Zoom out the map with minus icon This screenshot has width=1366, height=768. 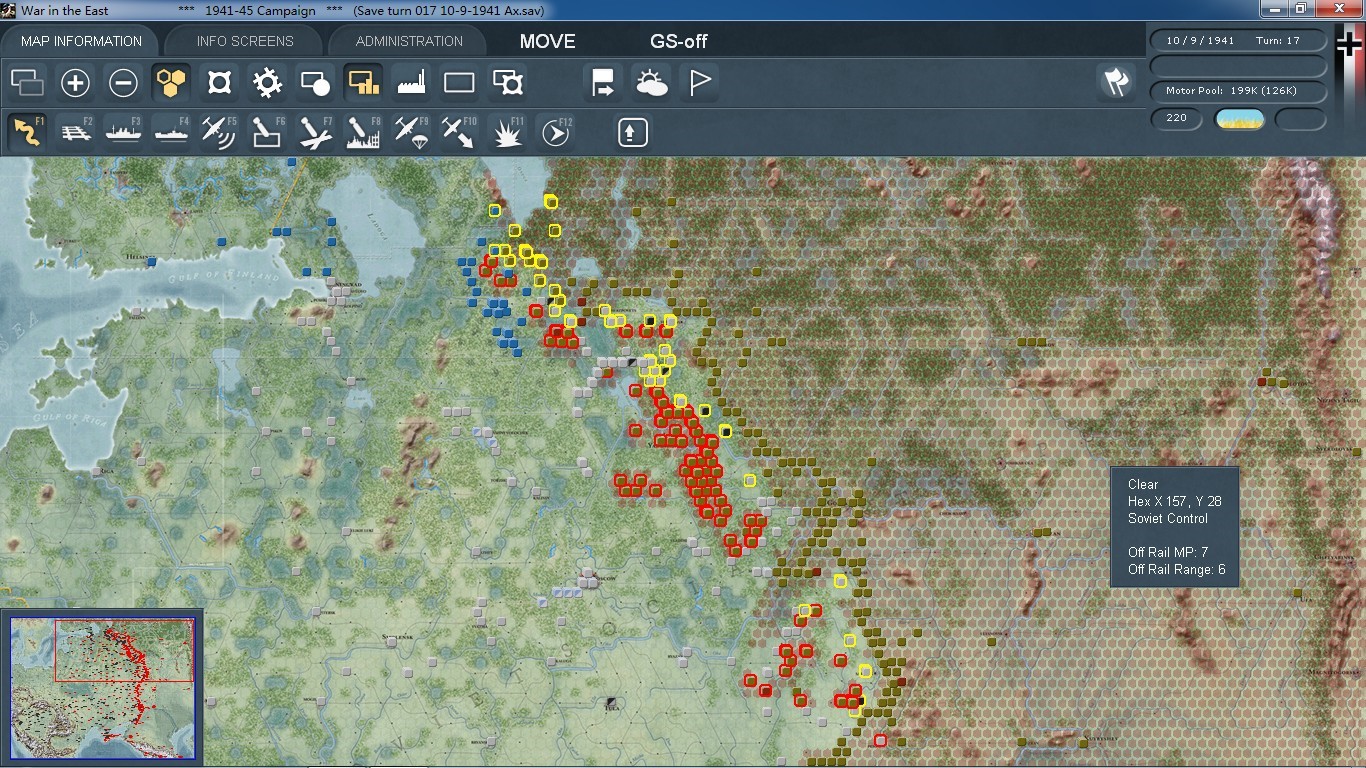pyautogui.click(x=123, y=82)
